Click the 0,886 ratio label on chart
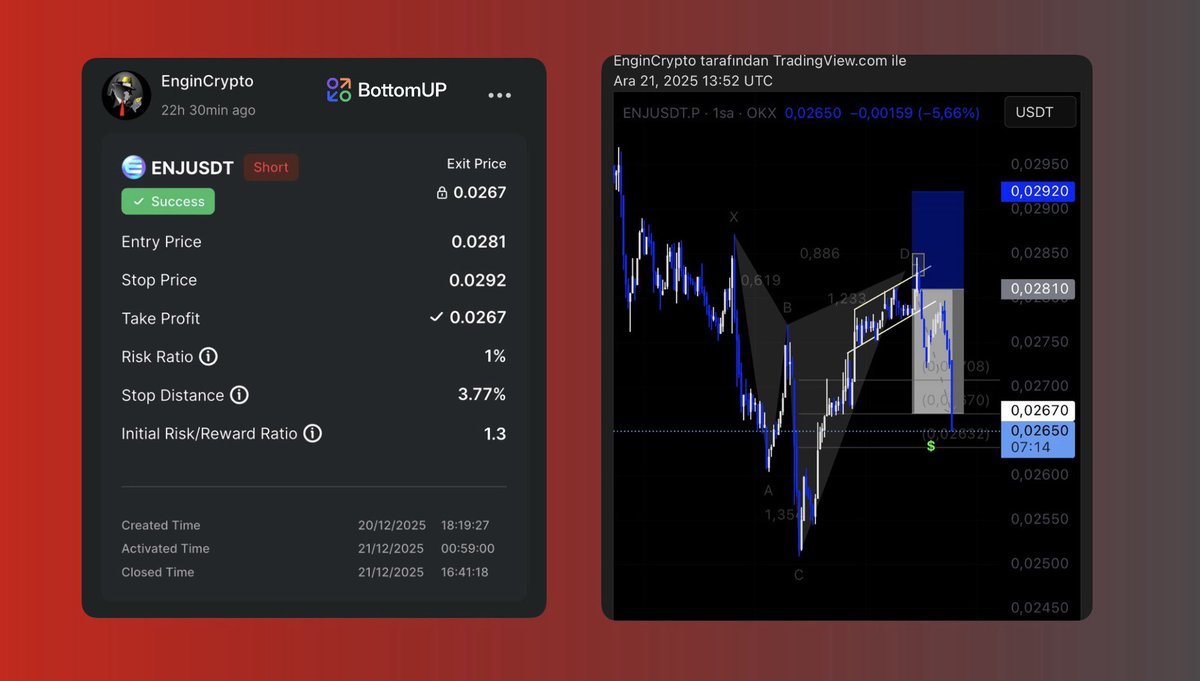The height and width of the screenshot is (681, 1200). pyautogui.click(x=820, y=254)
